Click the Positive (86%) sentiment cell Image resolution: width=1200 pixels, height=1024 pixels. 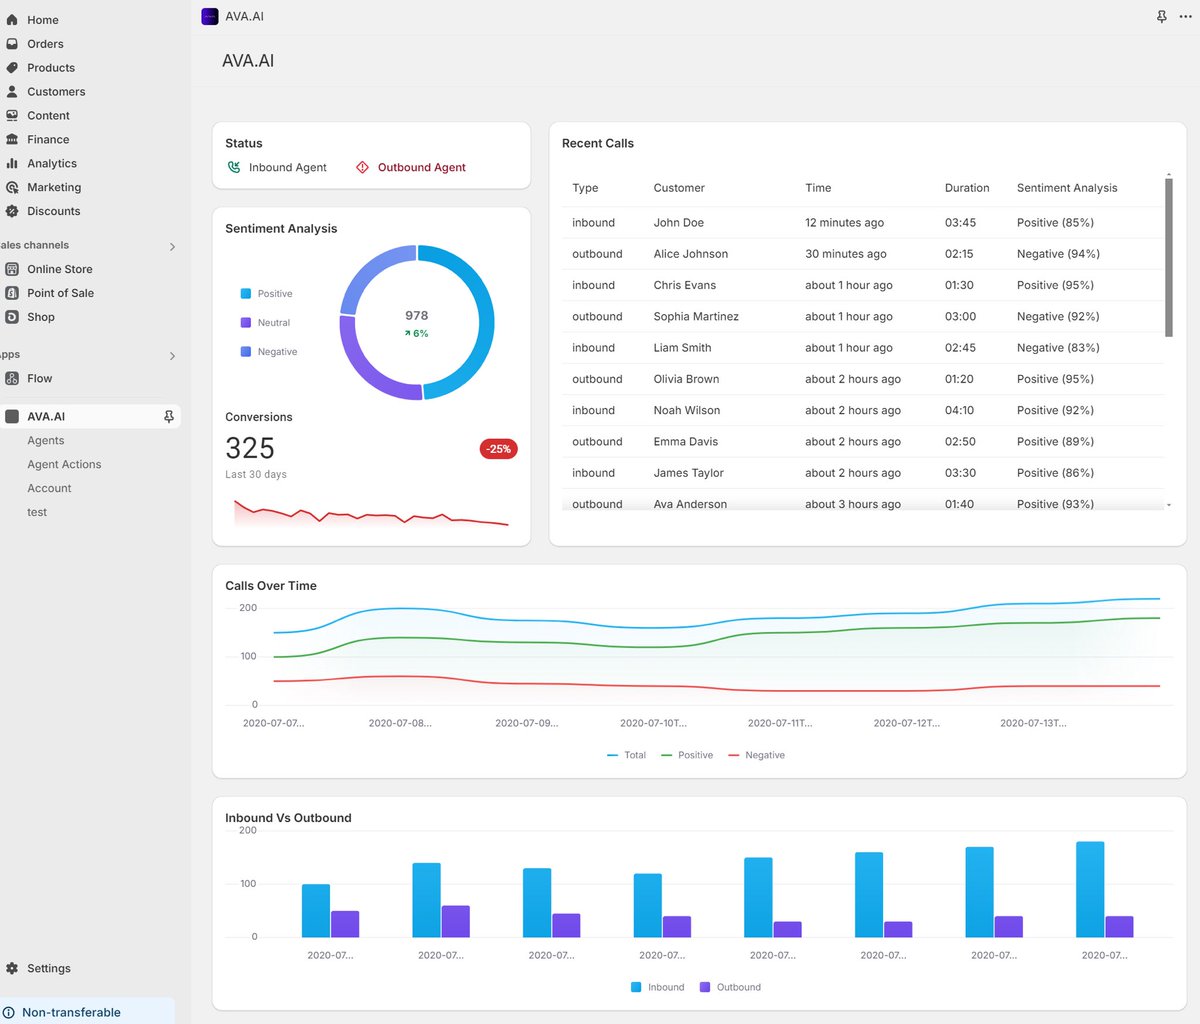(x=1055, y=473)
